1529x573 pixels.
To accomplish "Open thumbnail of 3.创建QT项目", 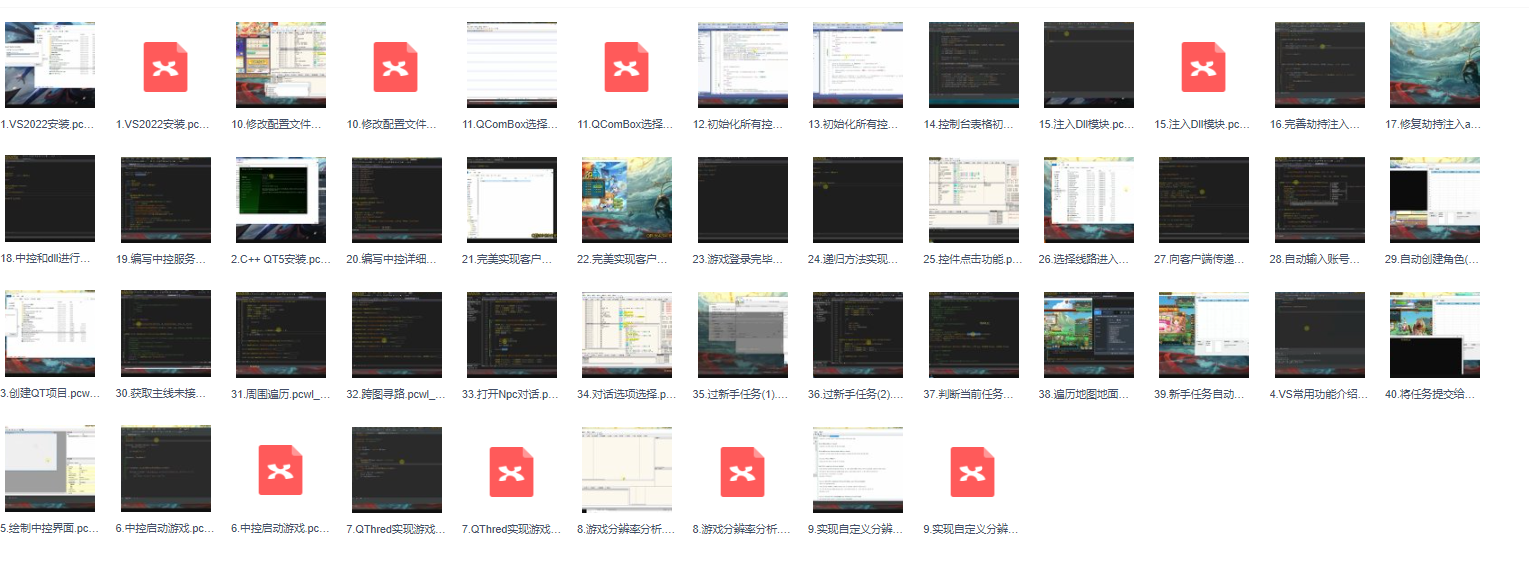I will click(x=50, y=334).
